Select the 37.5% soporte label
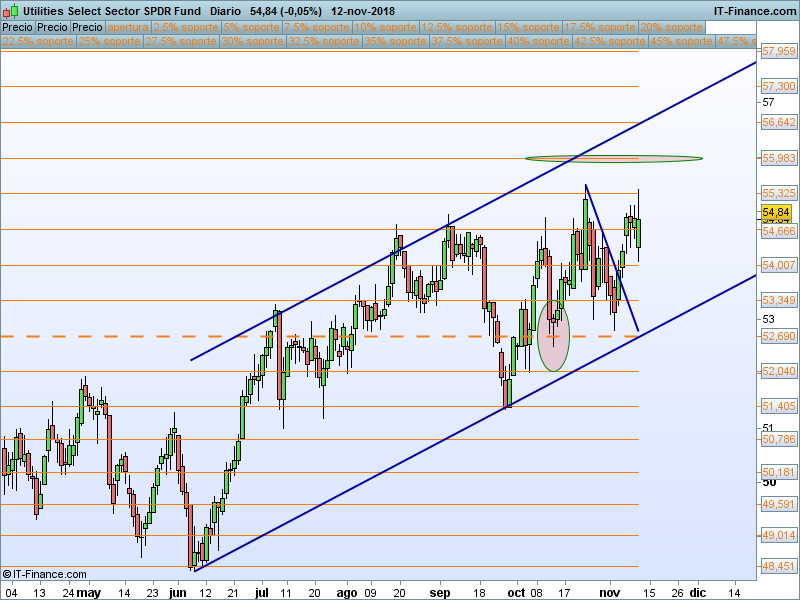800x600 pixels. [467, 41]
